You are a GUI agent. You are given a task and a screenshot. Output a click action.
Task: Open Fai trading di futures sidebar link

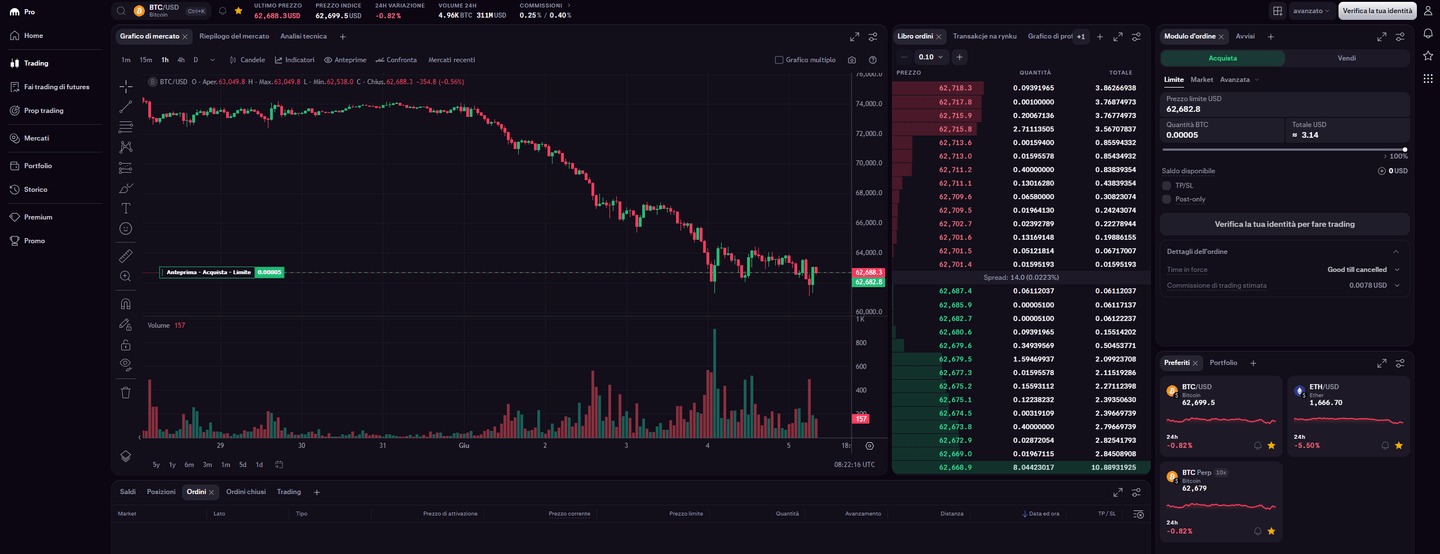(56, 87)
